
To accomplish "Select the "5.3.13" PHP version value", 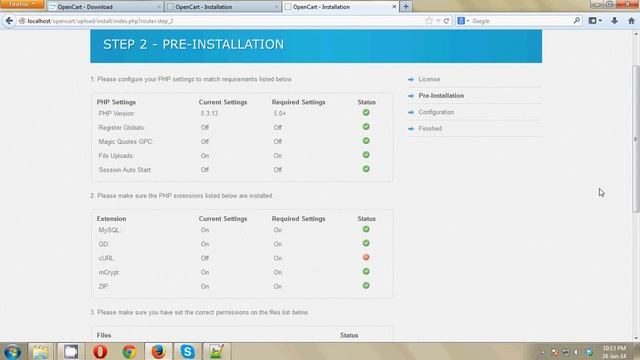I will (209, 113).
